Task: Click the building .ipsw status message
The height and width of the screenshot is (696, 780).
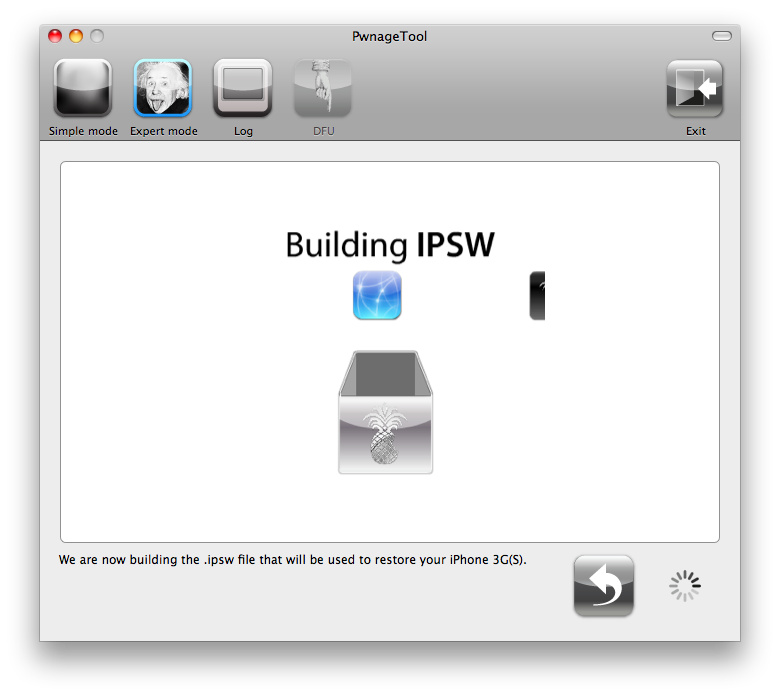Action: point(292,560)
